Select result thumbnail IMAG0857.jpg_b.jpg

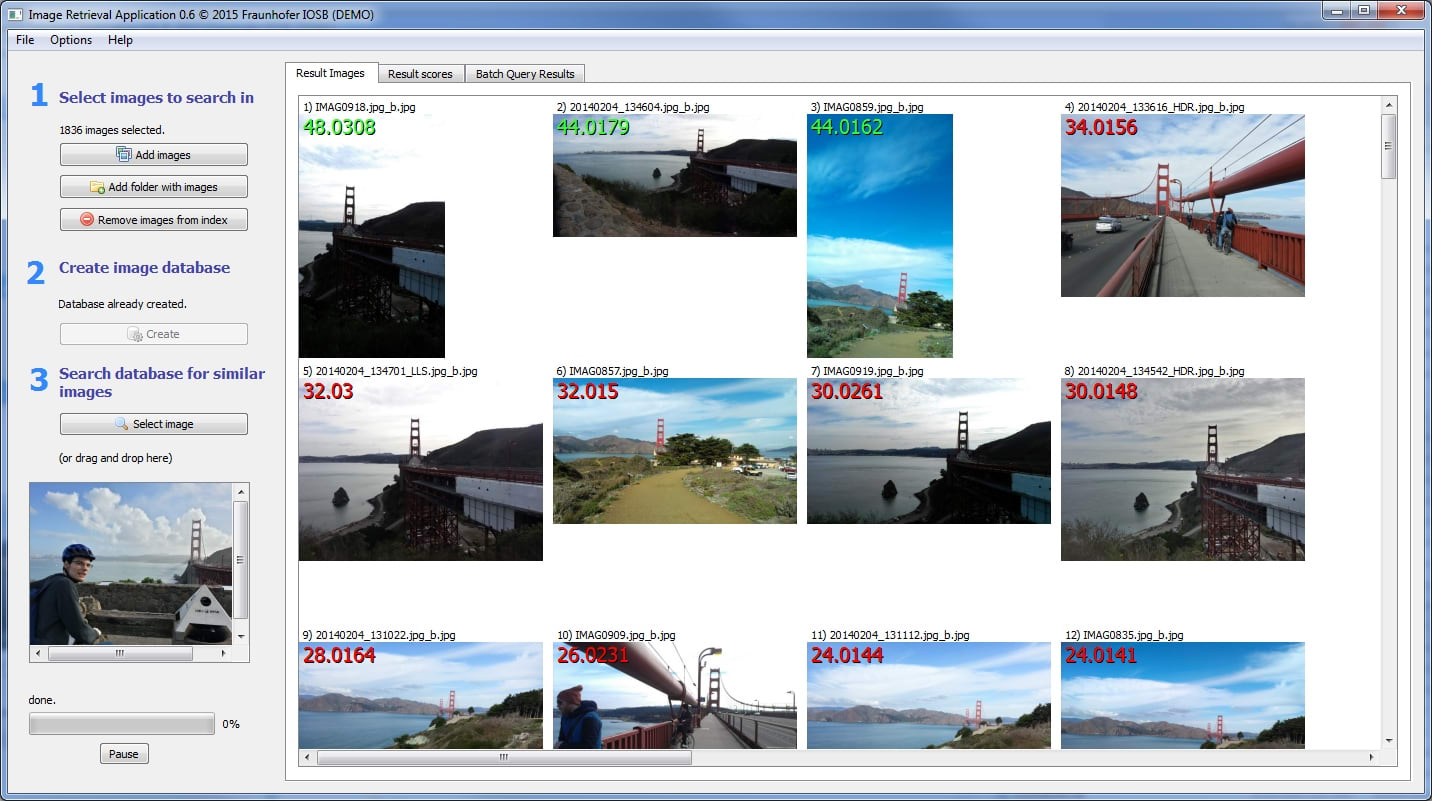675,451
